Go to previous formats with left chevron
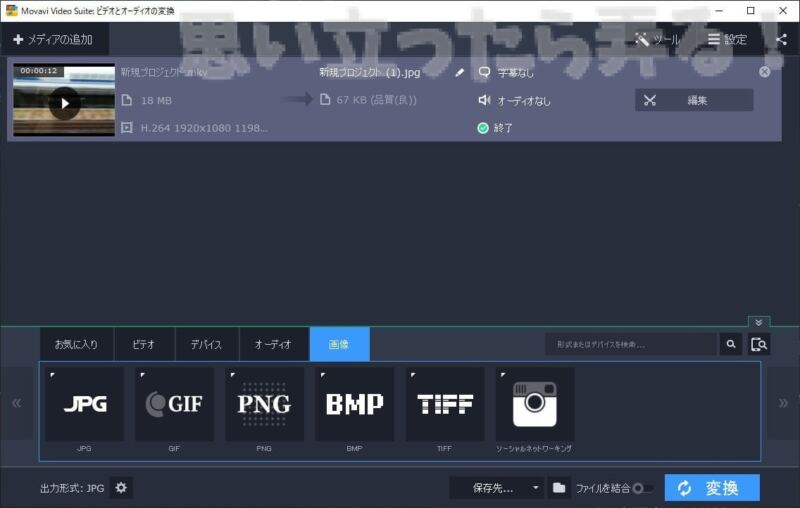Viewport: 800px width, 508px height. (x=17, y=403)
